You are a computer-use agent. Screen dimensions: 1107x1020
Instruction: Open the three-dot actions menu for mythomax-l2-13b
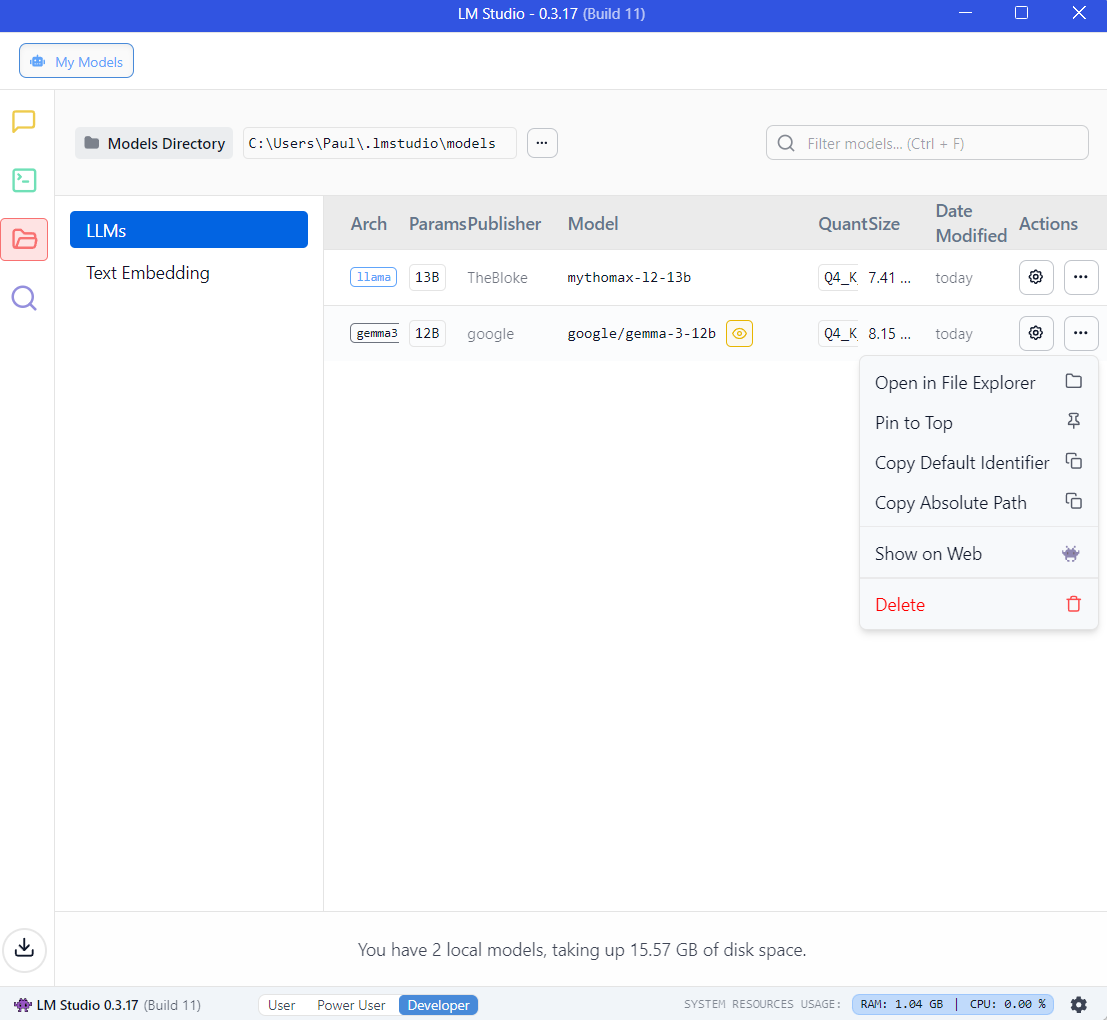[x=1081, y=277]
